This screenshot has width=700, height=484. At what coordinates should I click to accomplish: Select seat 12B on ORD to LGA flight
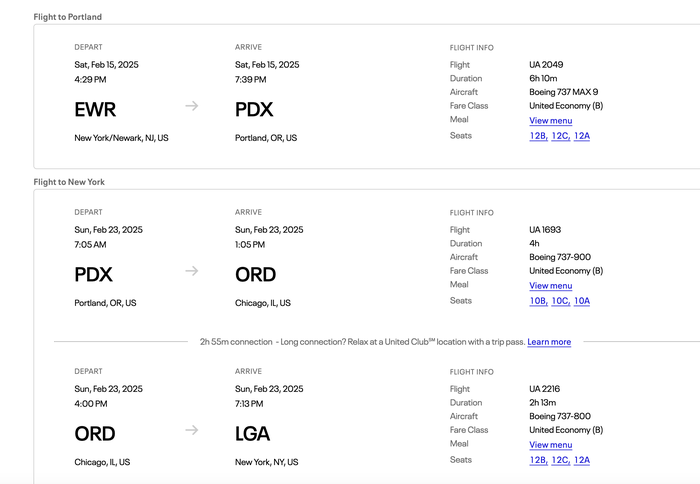tap(538, 460)
